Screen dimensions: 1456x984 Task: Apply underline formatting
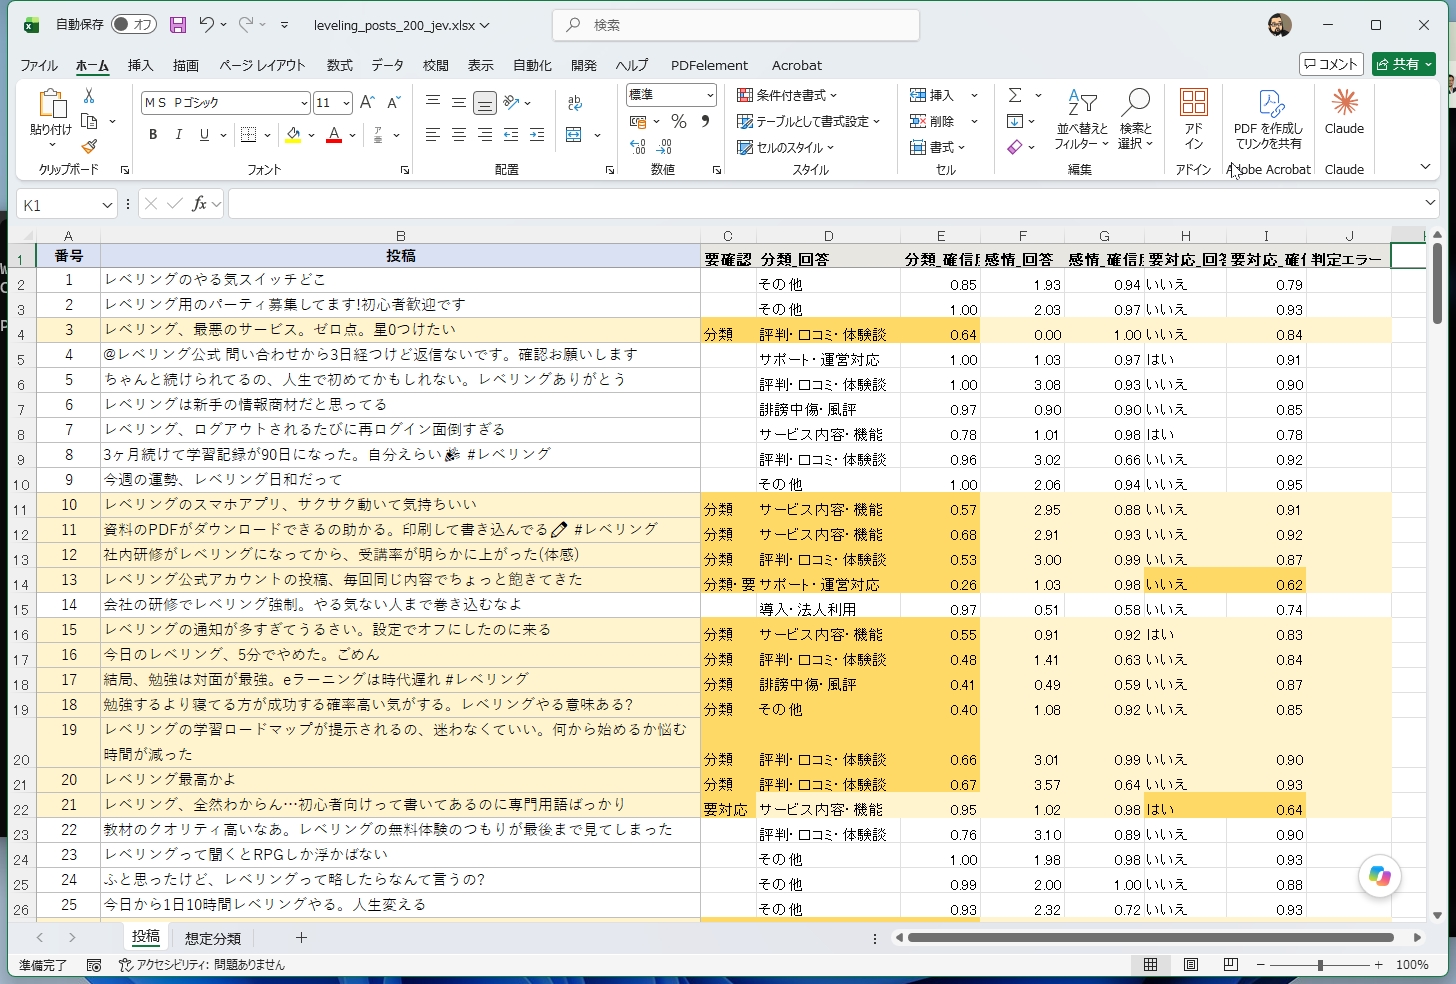coord(204,134)
